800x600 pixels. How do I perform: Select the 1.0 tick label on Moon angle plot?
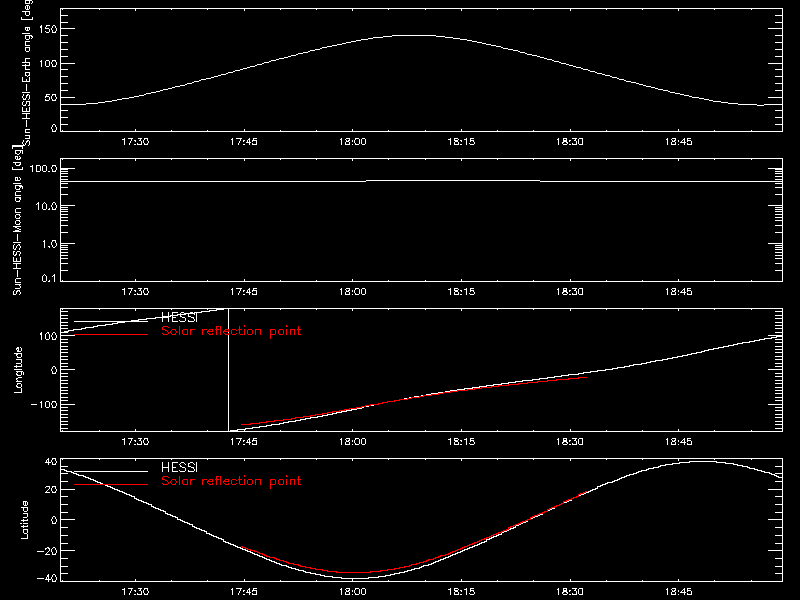[49, 244]
